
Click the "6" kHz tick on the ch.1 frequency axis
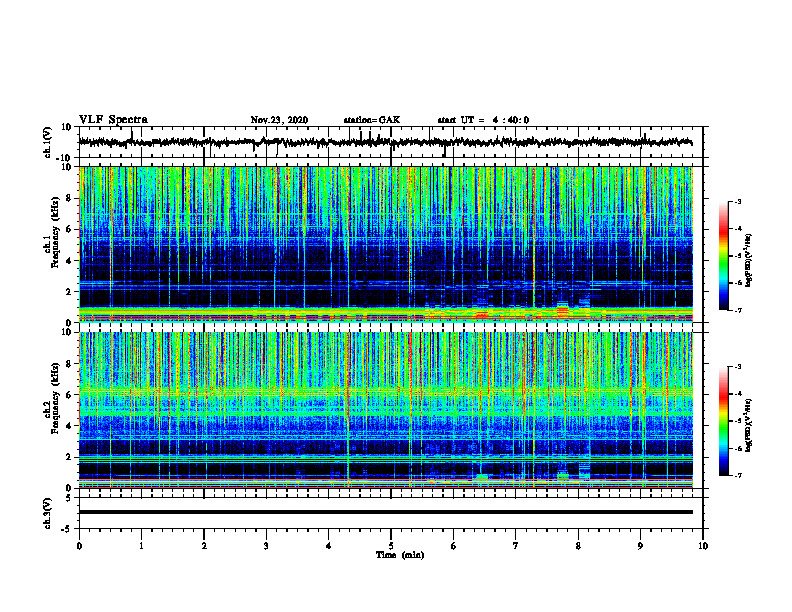click(x=69, y=229)
